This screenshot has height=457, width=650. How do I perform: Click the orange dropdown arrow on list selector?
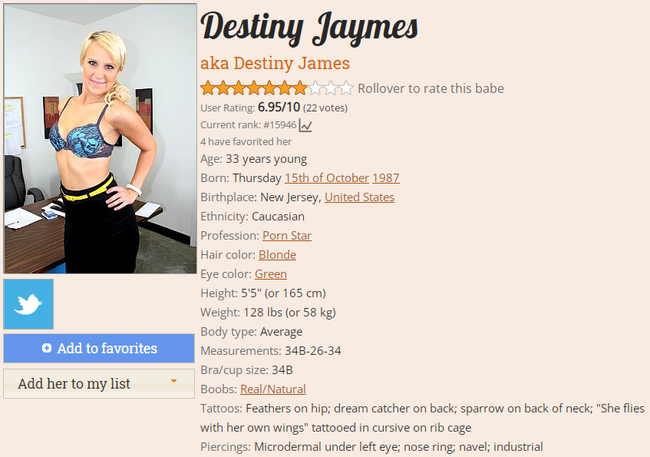pyautogui.click(x=174, y=381)
